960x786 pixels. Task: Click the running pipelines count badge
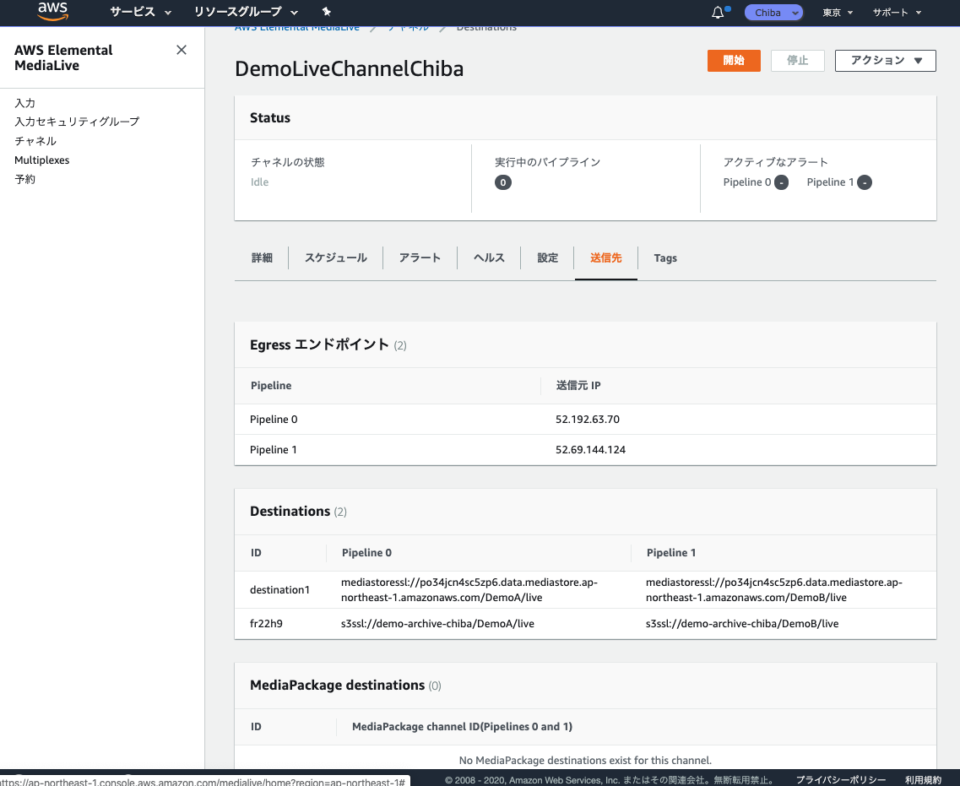pyautogui.click(x=503, y=182)
